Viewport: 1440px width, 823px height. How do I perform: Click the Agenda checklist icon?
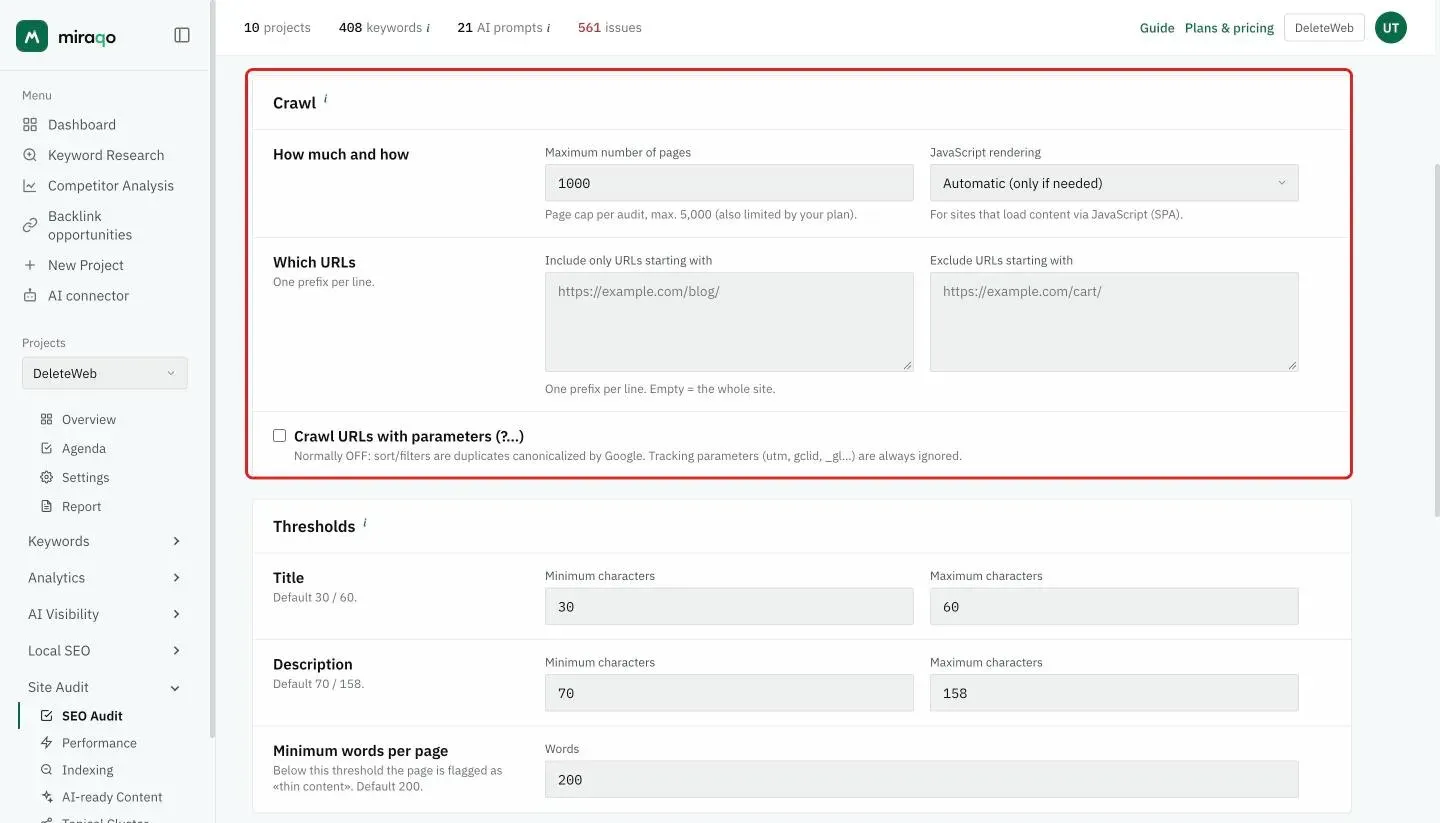click(46, 448)
